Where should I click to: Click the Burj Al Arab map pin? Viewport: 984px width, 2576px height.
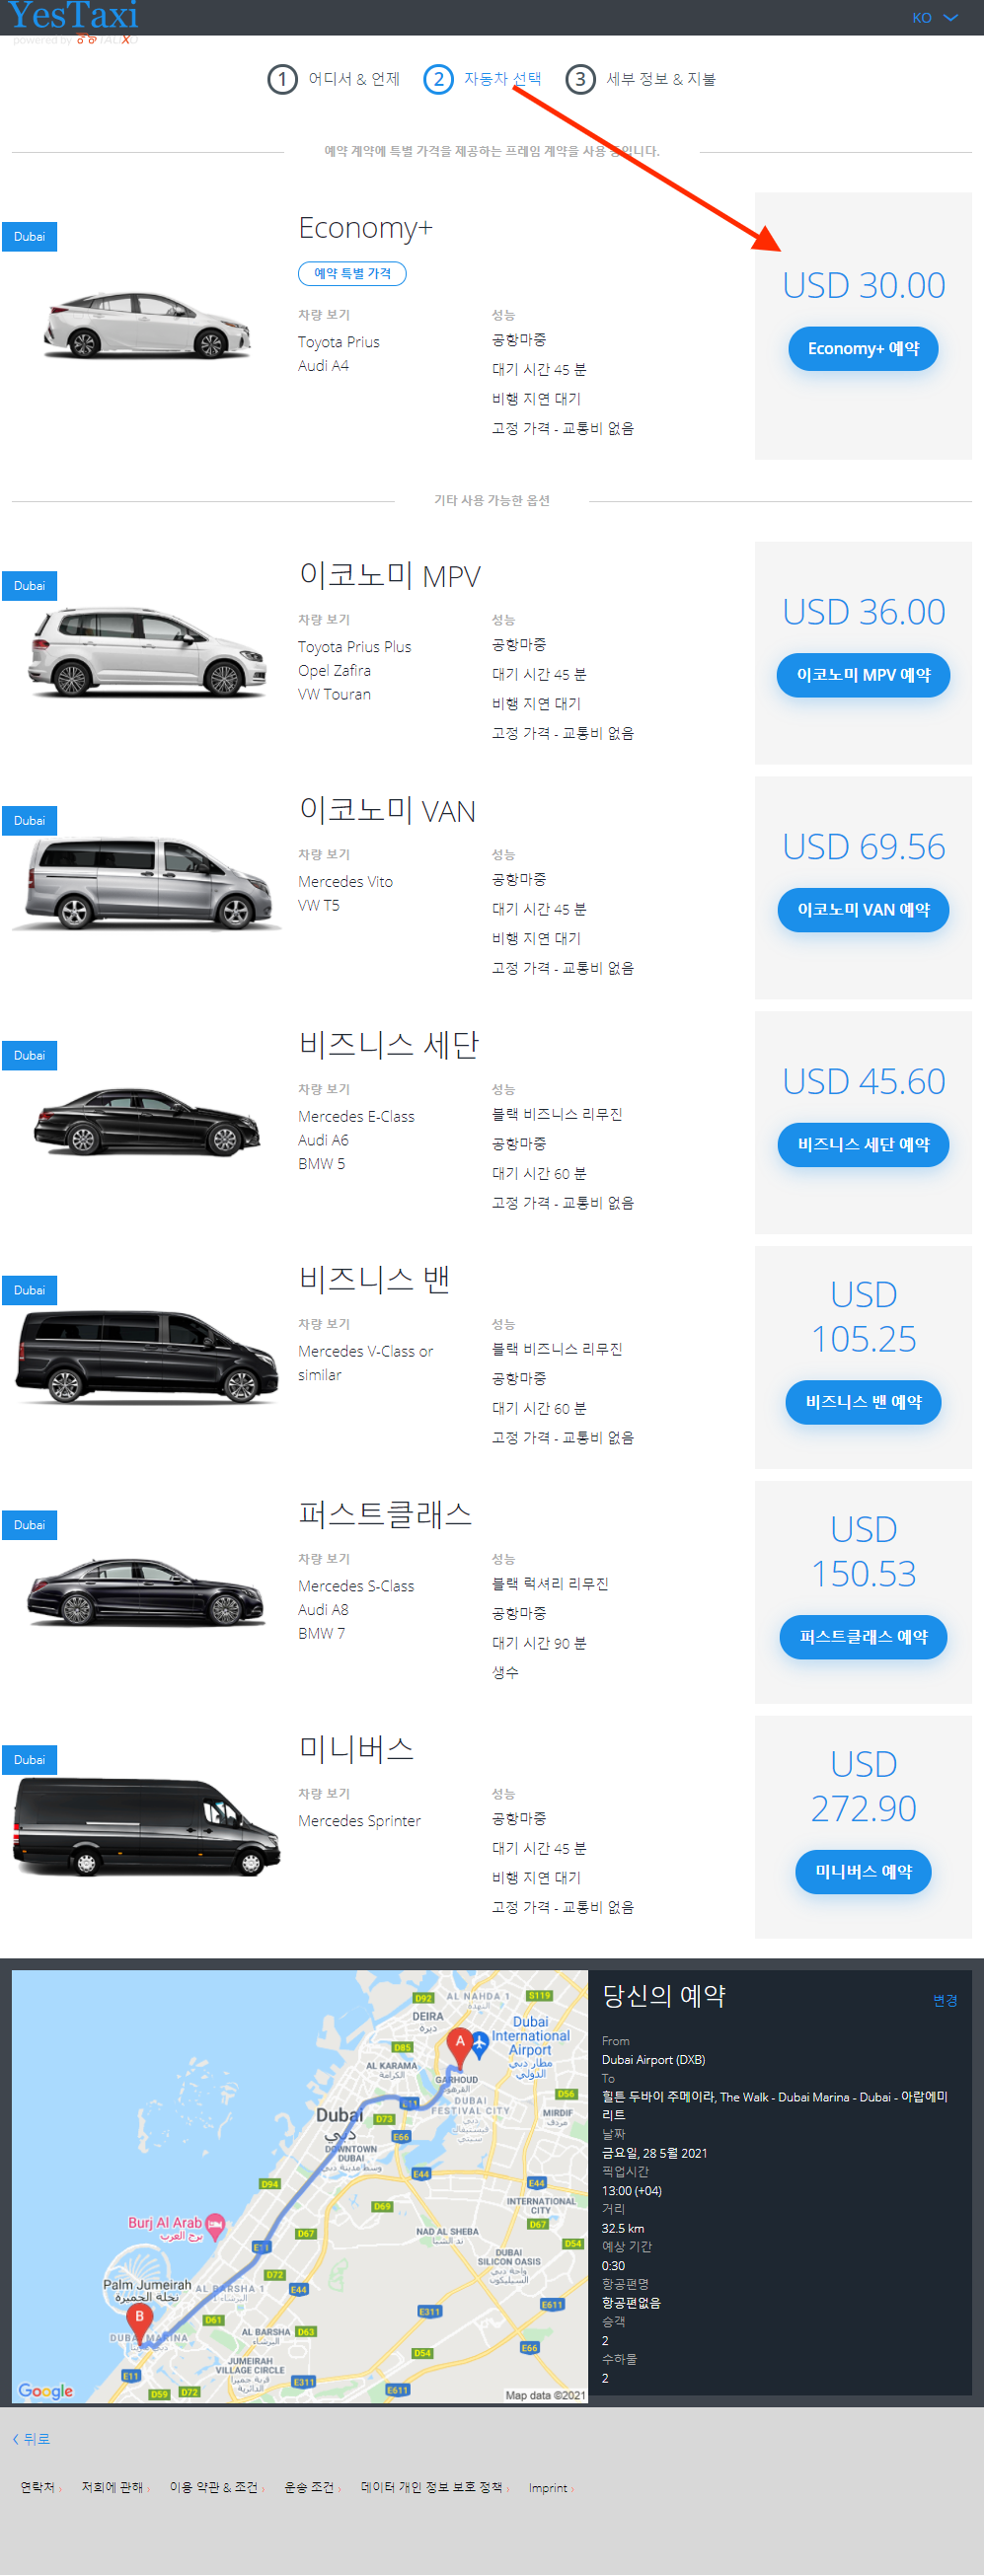pyautogui.click(x=215, y=2225)
